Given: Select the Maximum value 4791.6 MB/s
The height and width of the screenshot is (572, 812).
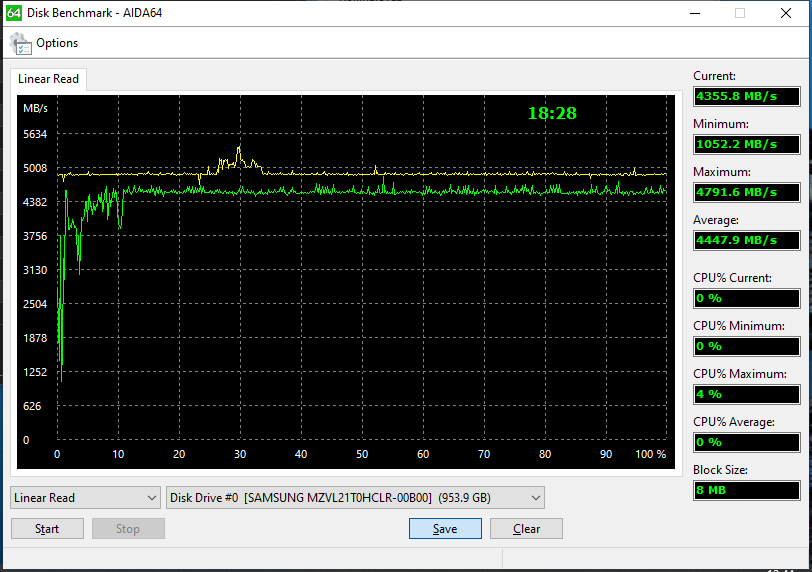Looking at the screenshot, I should [x=747, y=193].
